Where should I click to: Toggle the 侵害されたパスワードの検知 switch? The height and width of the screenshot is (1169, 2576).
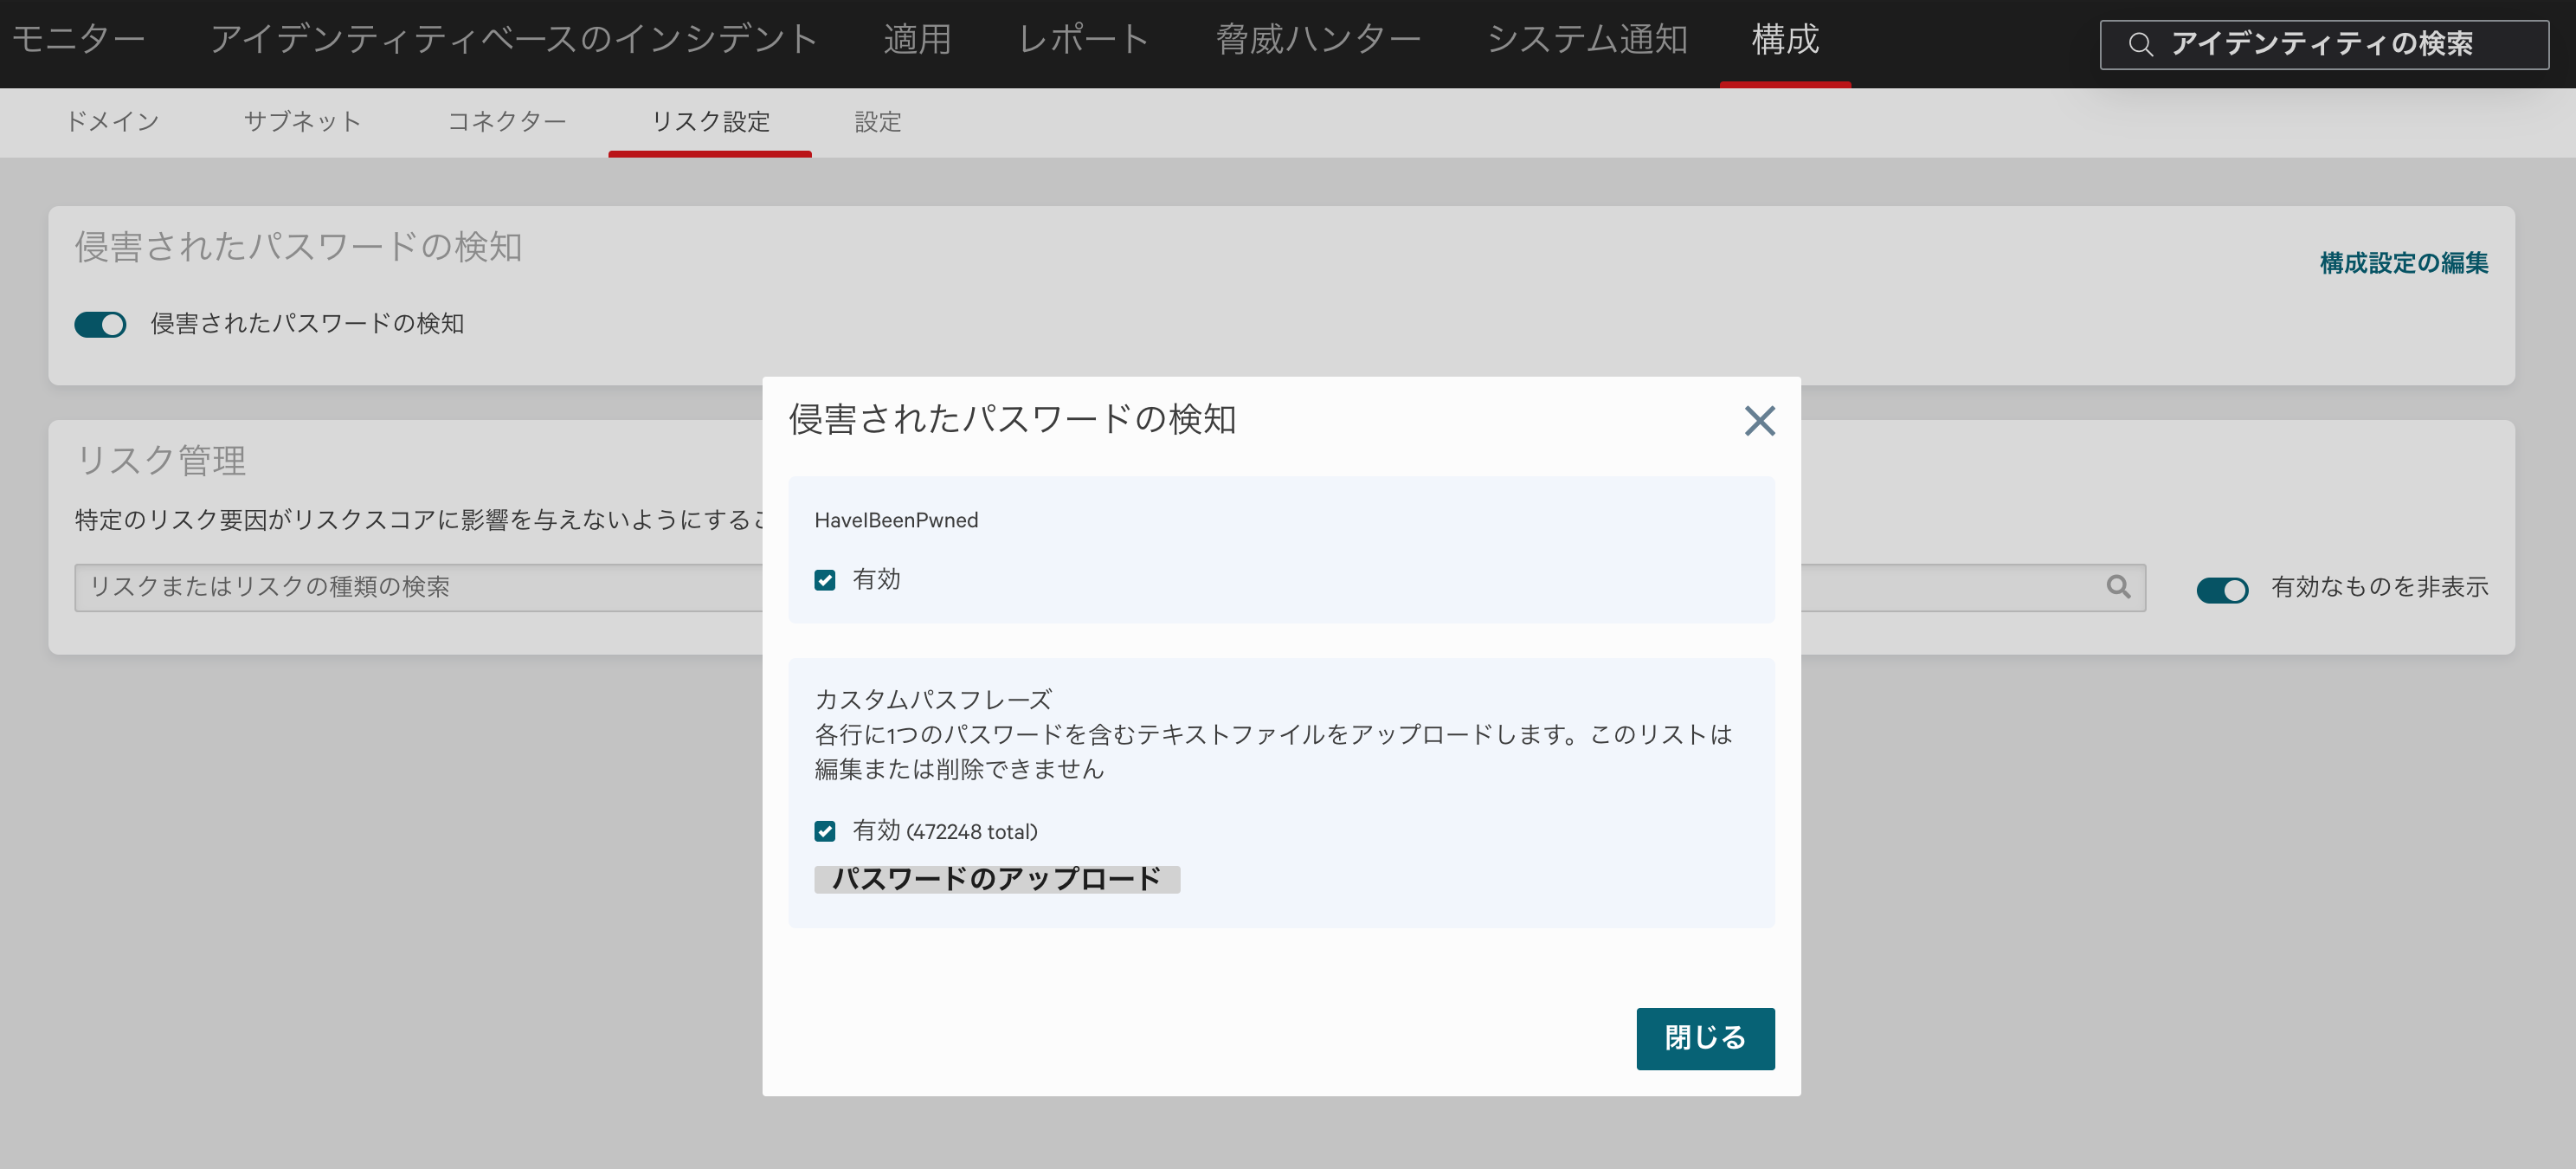coord(100,325)
